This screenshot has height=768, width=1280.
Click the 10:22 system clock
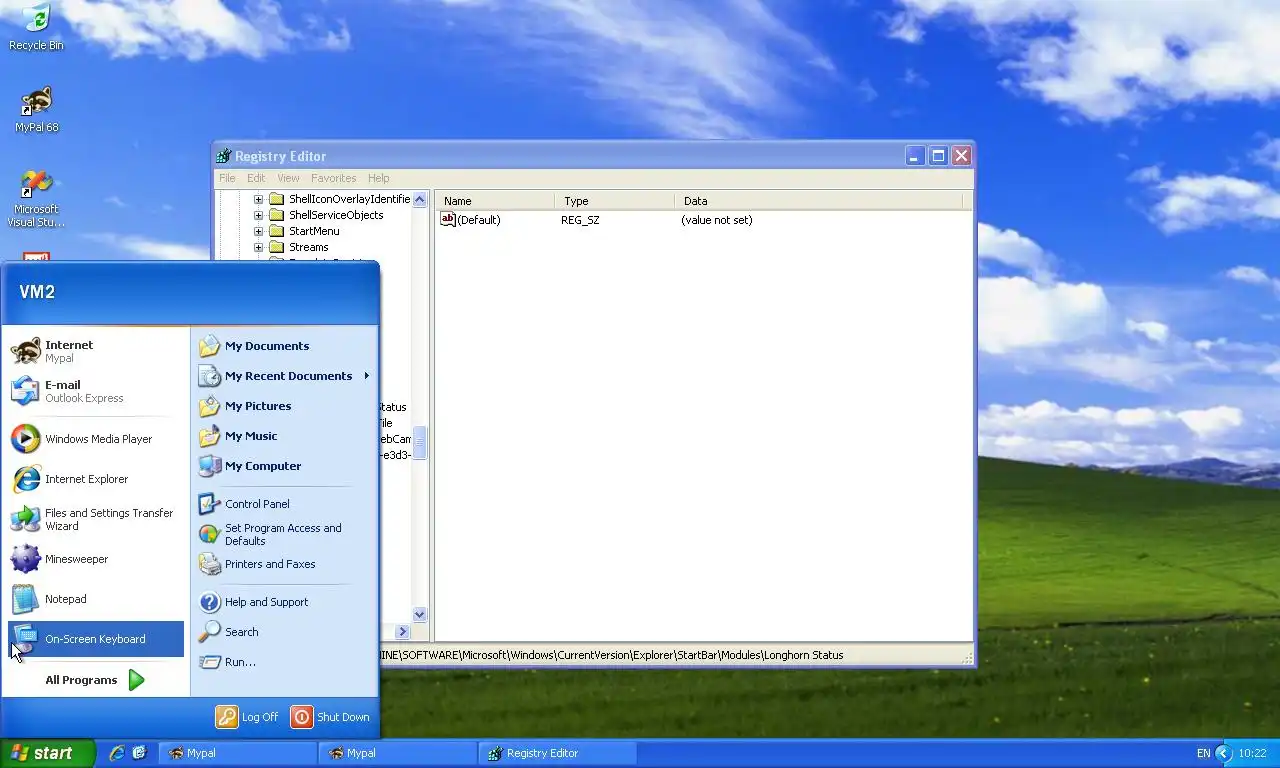(1252, 753)
